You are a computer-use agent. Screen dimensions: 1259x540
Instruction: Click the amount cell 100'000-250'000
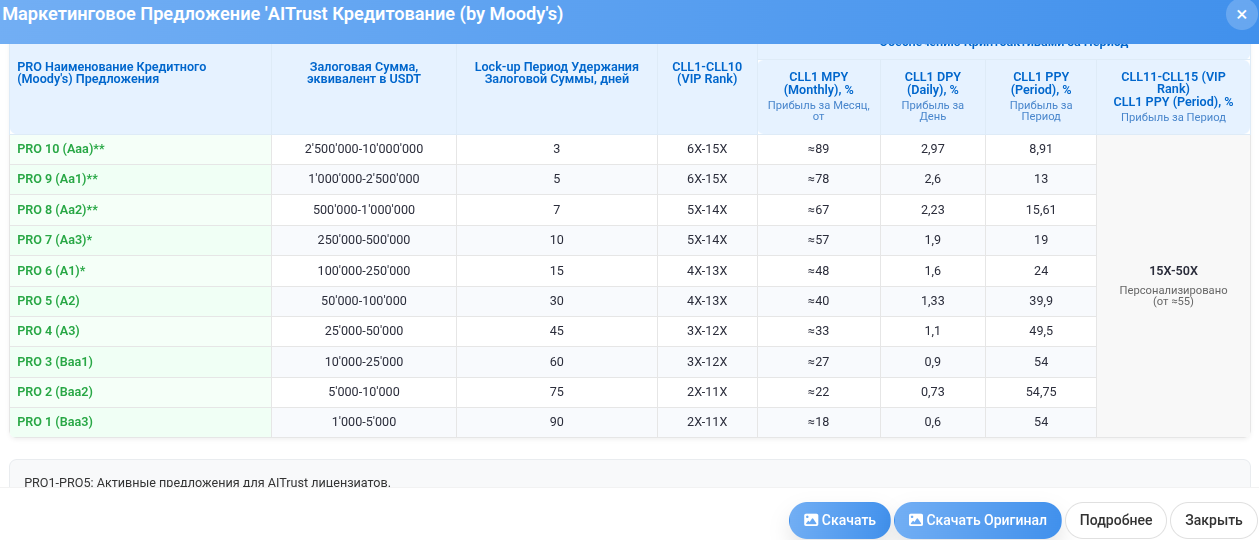coord(364,271)
